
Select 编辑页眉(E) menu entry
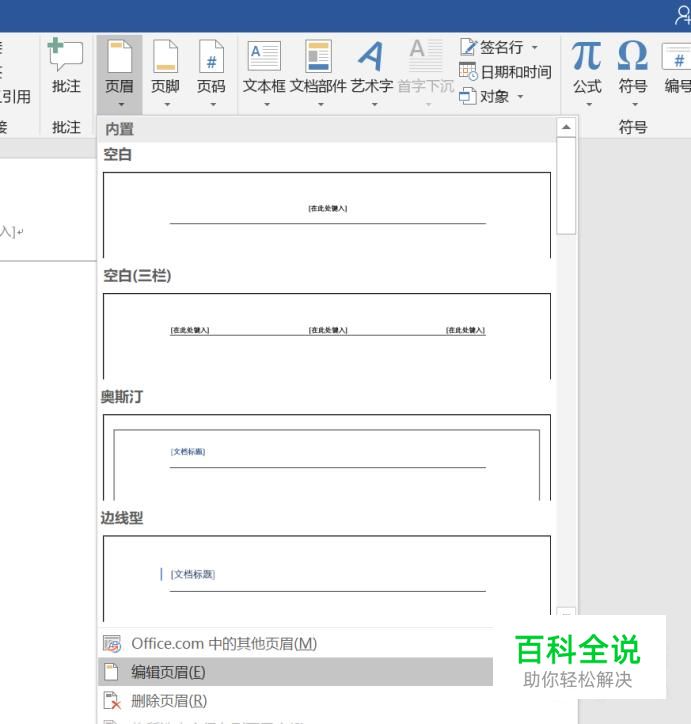pyautogui.click(x=295, y=672)
